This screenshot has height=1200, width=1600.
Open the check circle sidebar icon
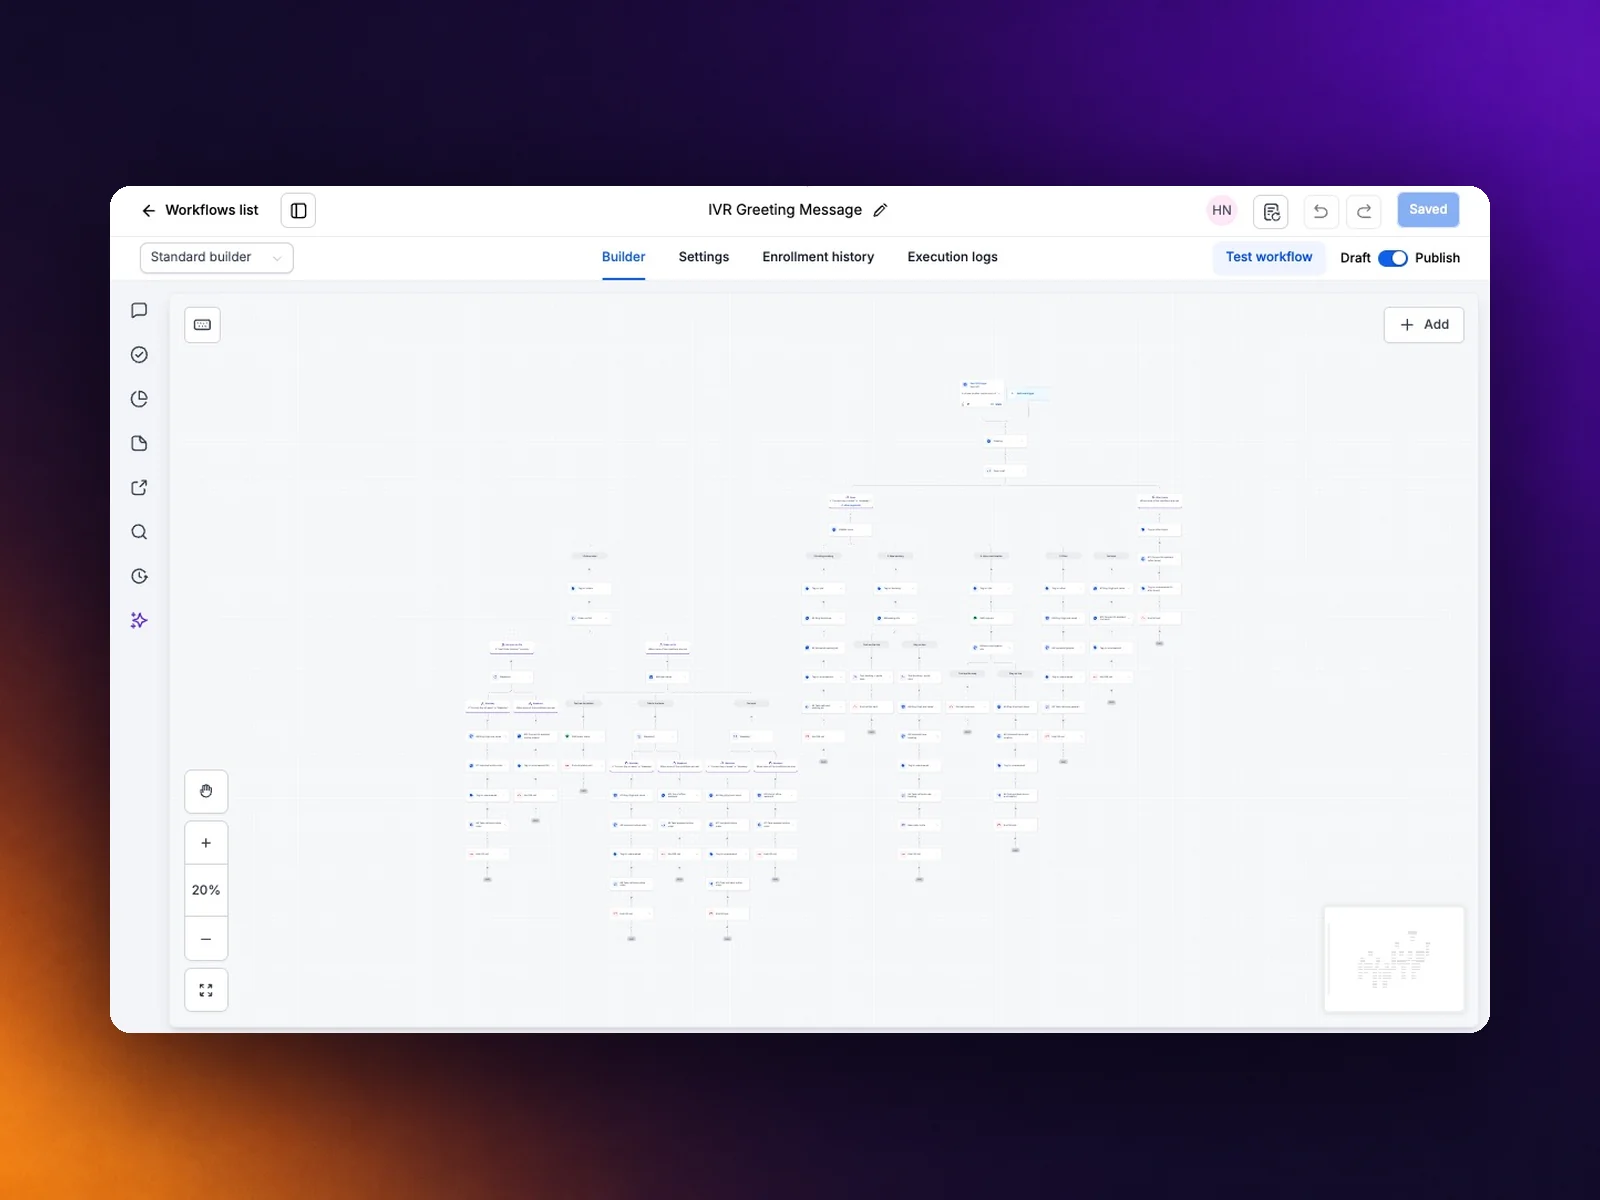(139, 355)
